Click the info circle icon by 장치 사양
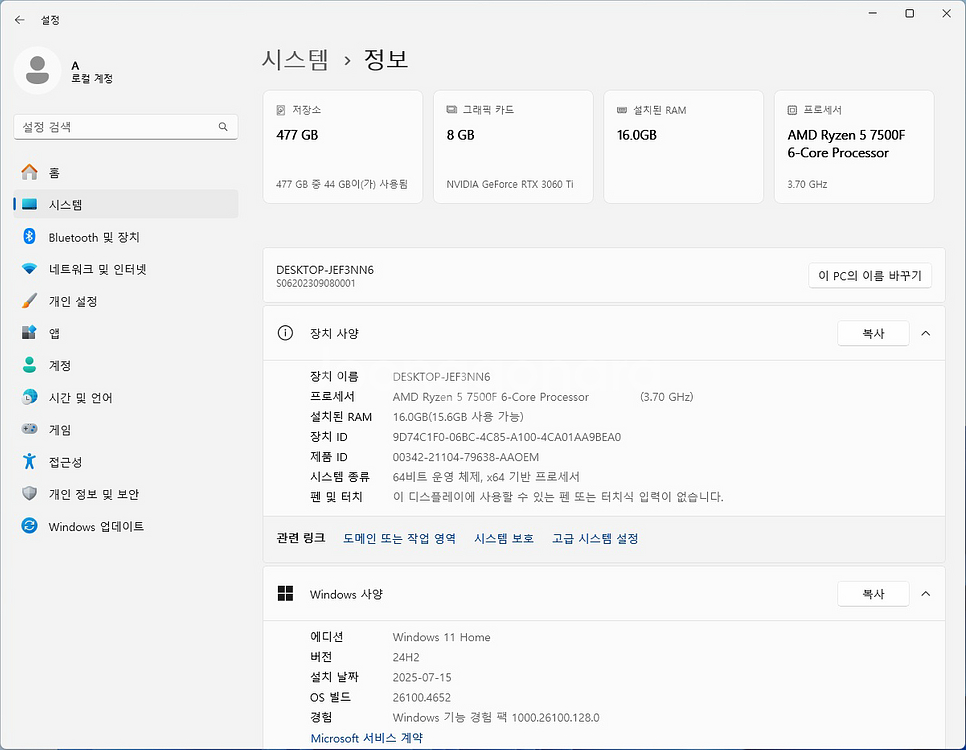 285,333
